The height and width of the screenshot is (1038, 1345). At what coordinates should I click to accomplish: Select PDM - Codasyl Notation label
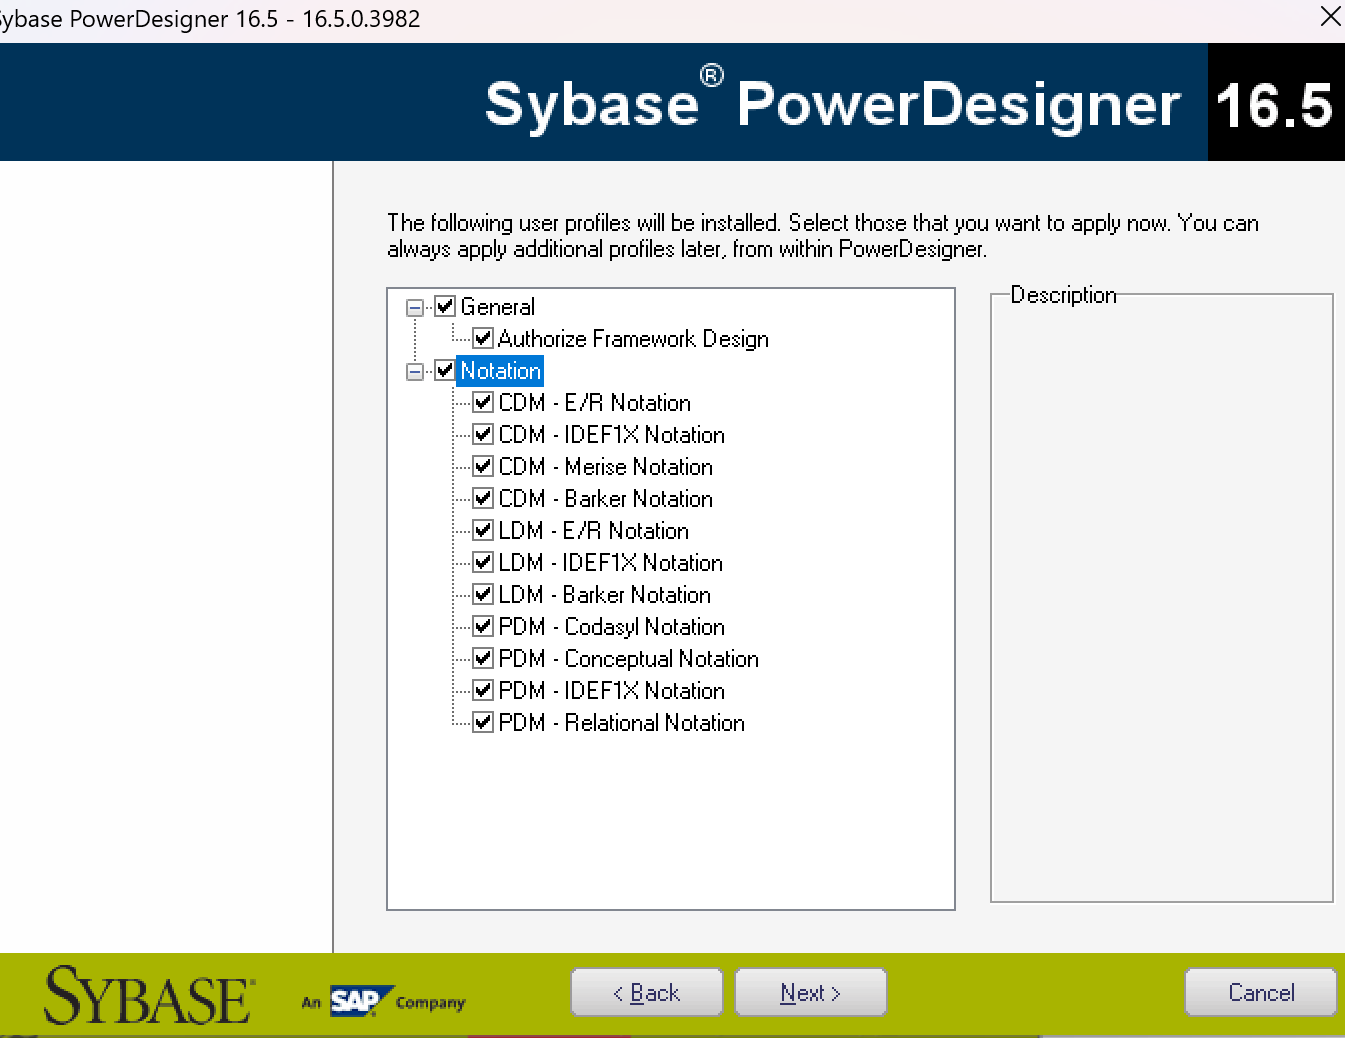tap(612, 627)
